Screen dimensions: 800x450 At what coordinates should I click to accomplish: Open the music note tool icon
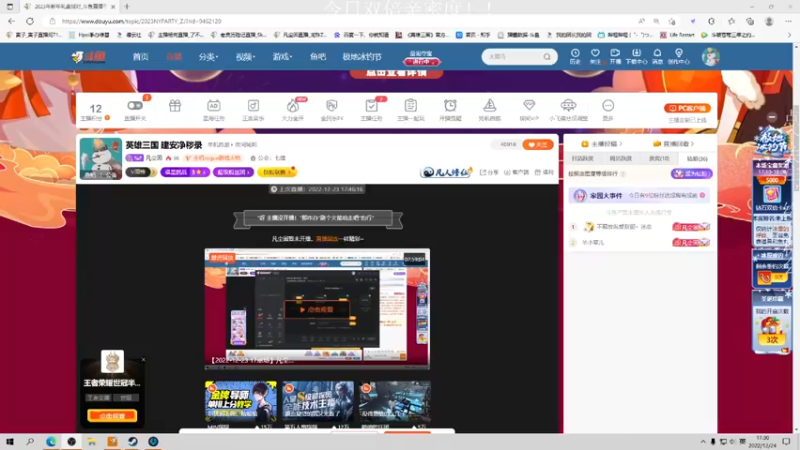pos(253,106)
